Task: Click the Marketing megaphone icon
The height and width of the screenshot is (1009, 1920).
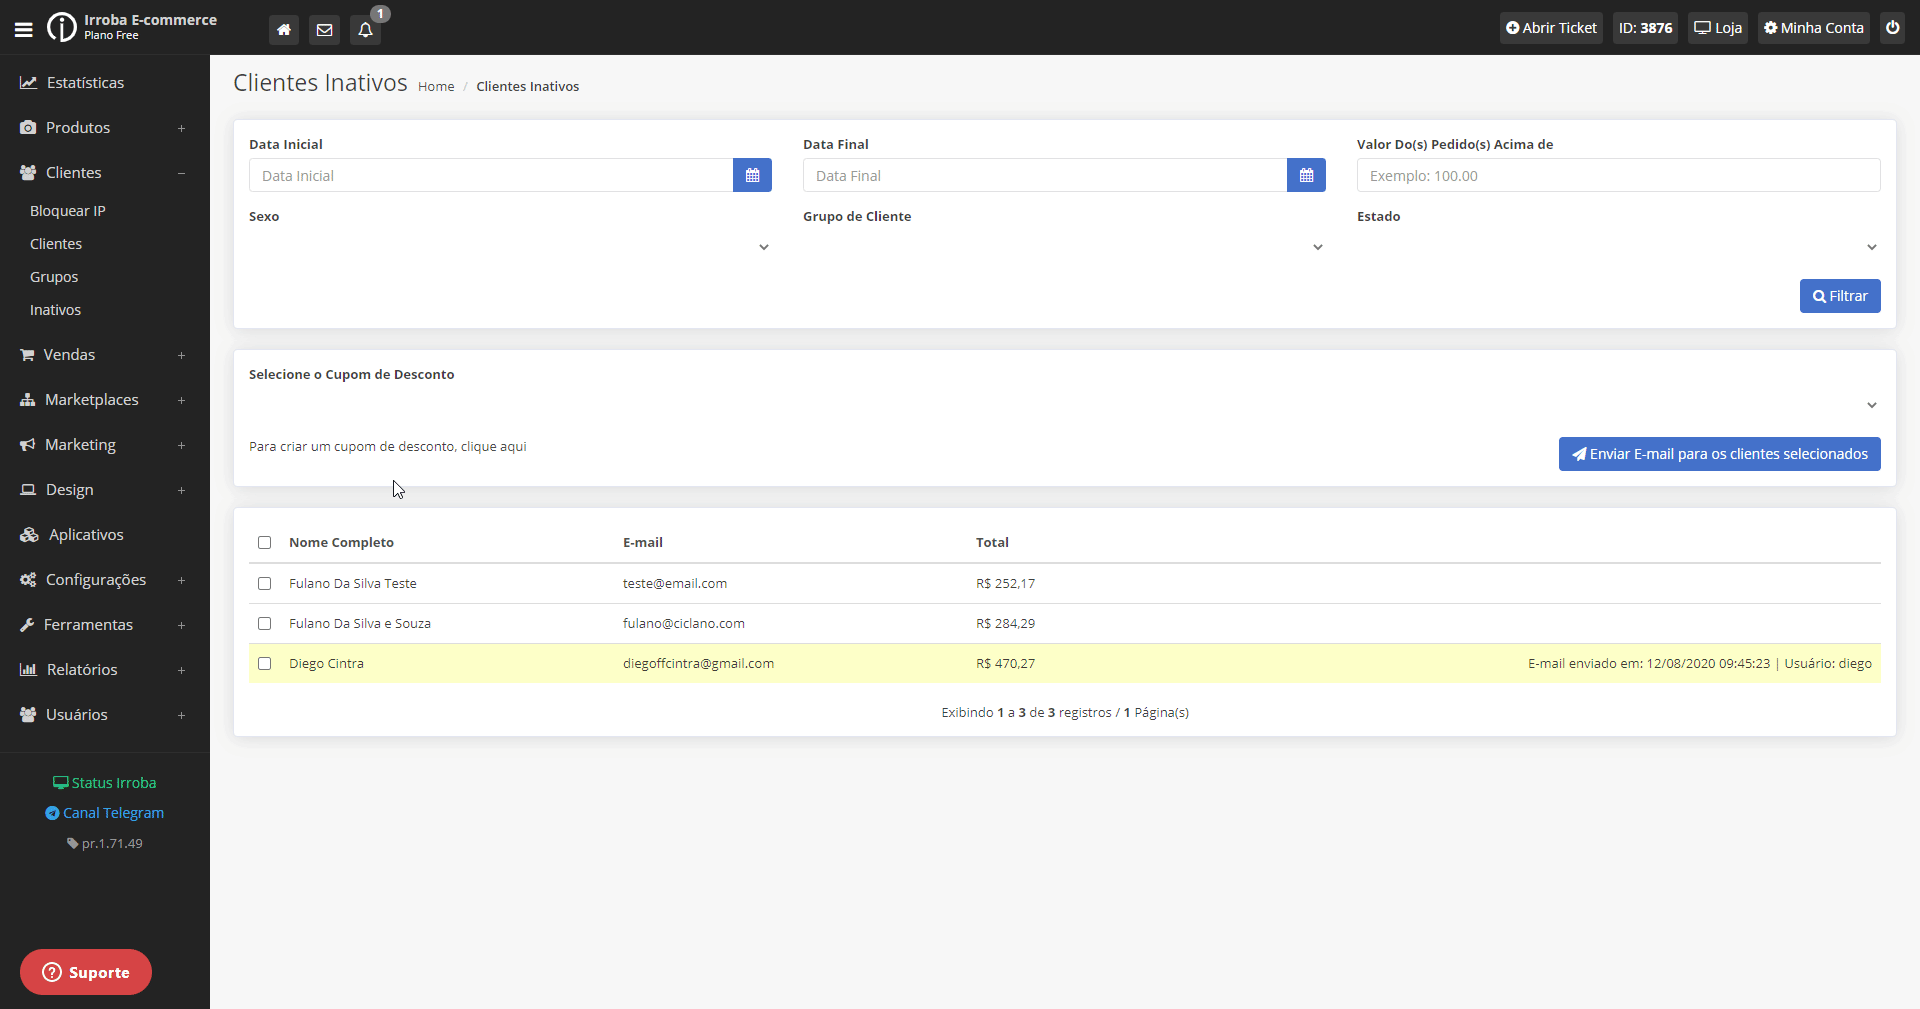Action: coord(28,445)
